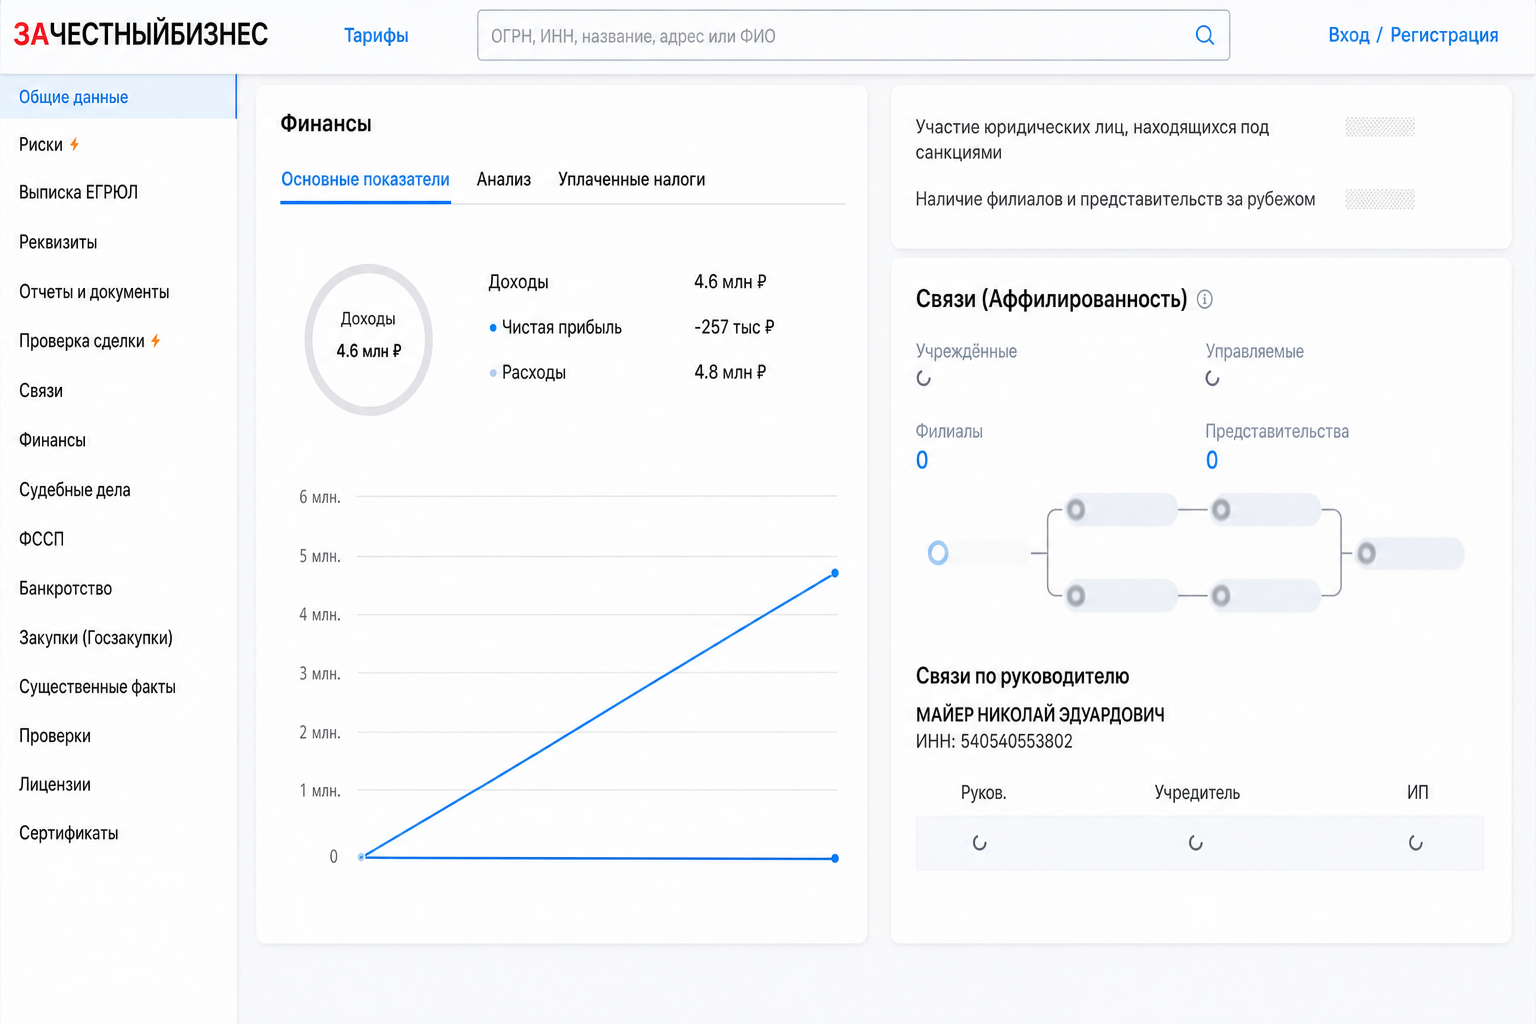Click the Доходы donut chart
This screenshot has height=1024, width=1536.
pos(368,339)
